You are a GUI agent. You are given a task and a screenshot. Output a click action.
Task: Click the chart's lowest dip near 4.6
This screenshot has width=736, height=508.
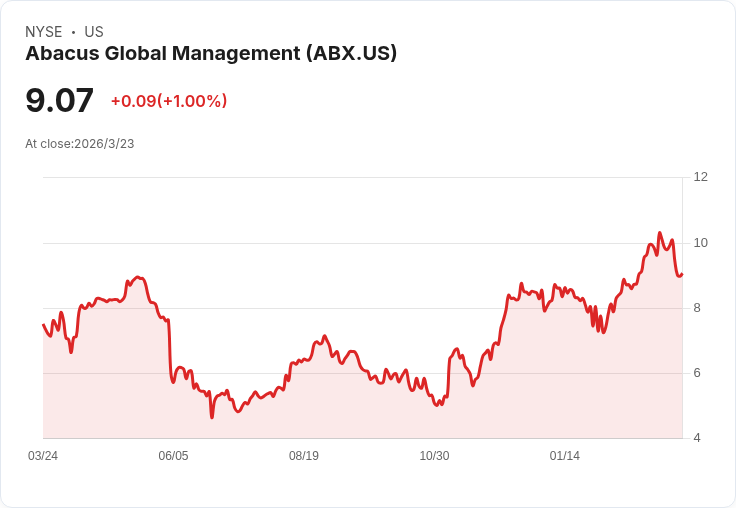coord(212,417)
